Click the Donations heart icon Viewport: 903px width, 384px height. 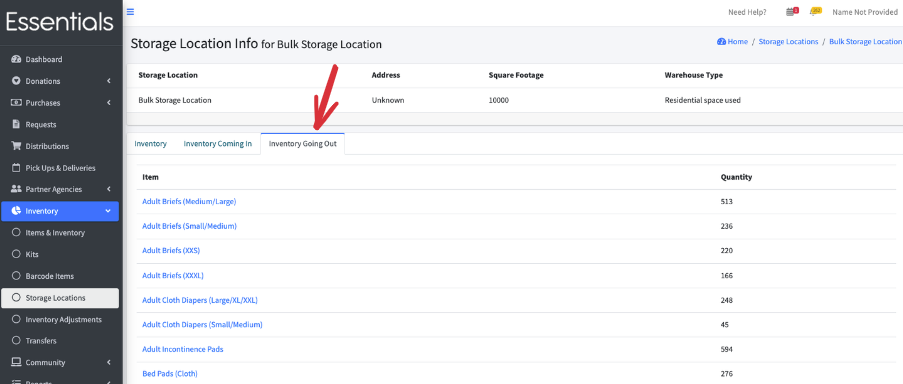(x=16, y=81)
